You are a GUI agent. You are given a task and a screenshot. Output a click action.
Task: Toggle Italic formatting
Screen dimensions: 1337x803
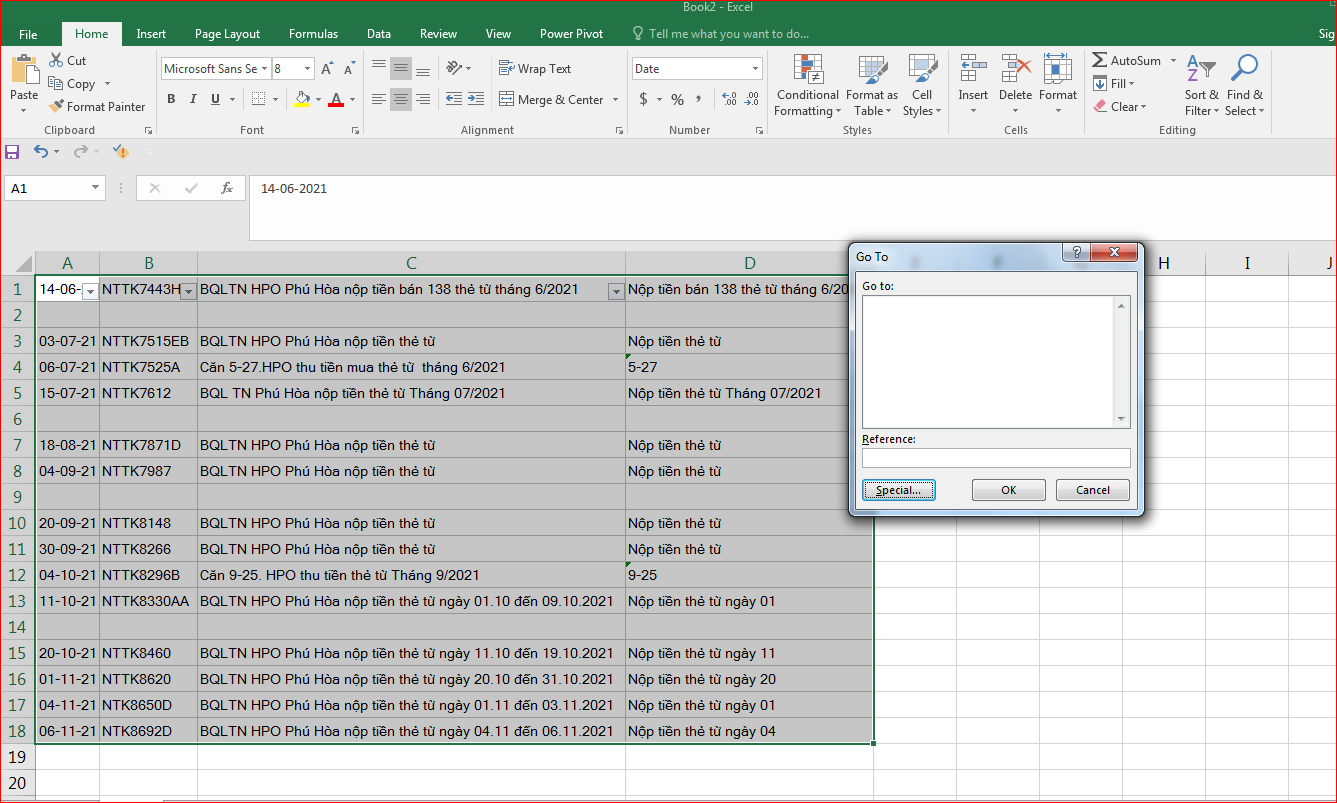point(193,99)
